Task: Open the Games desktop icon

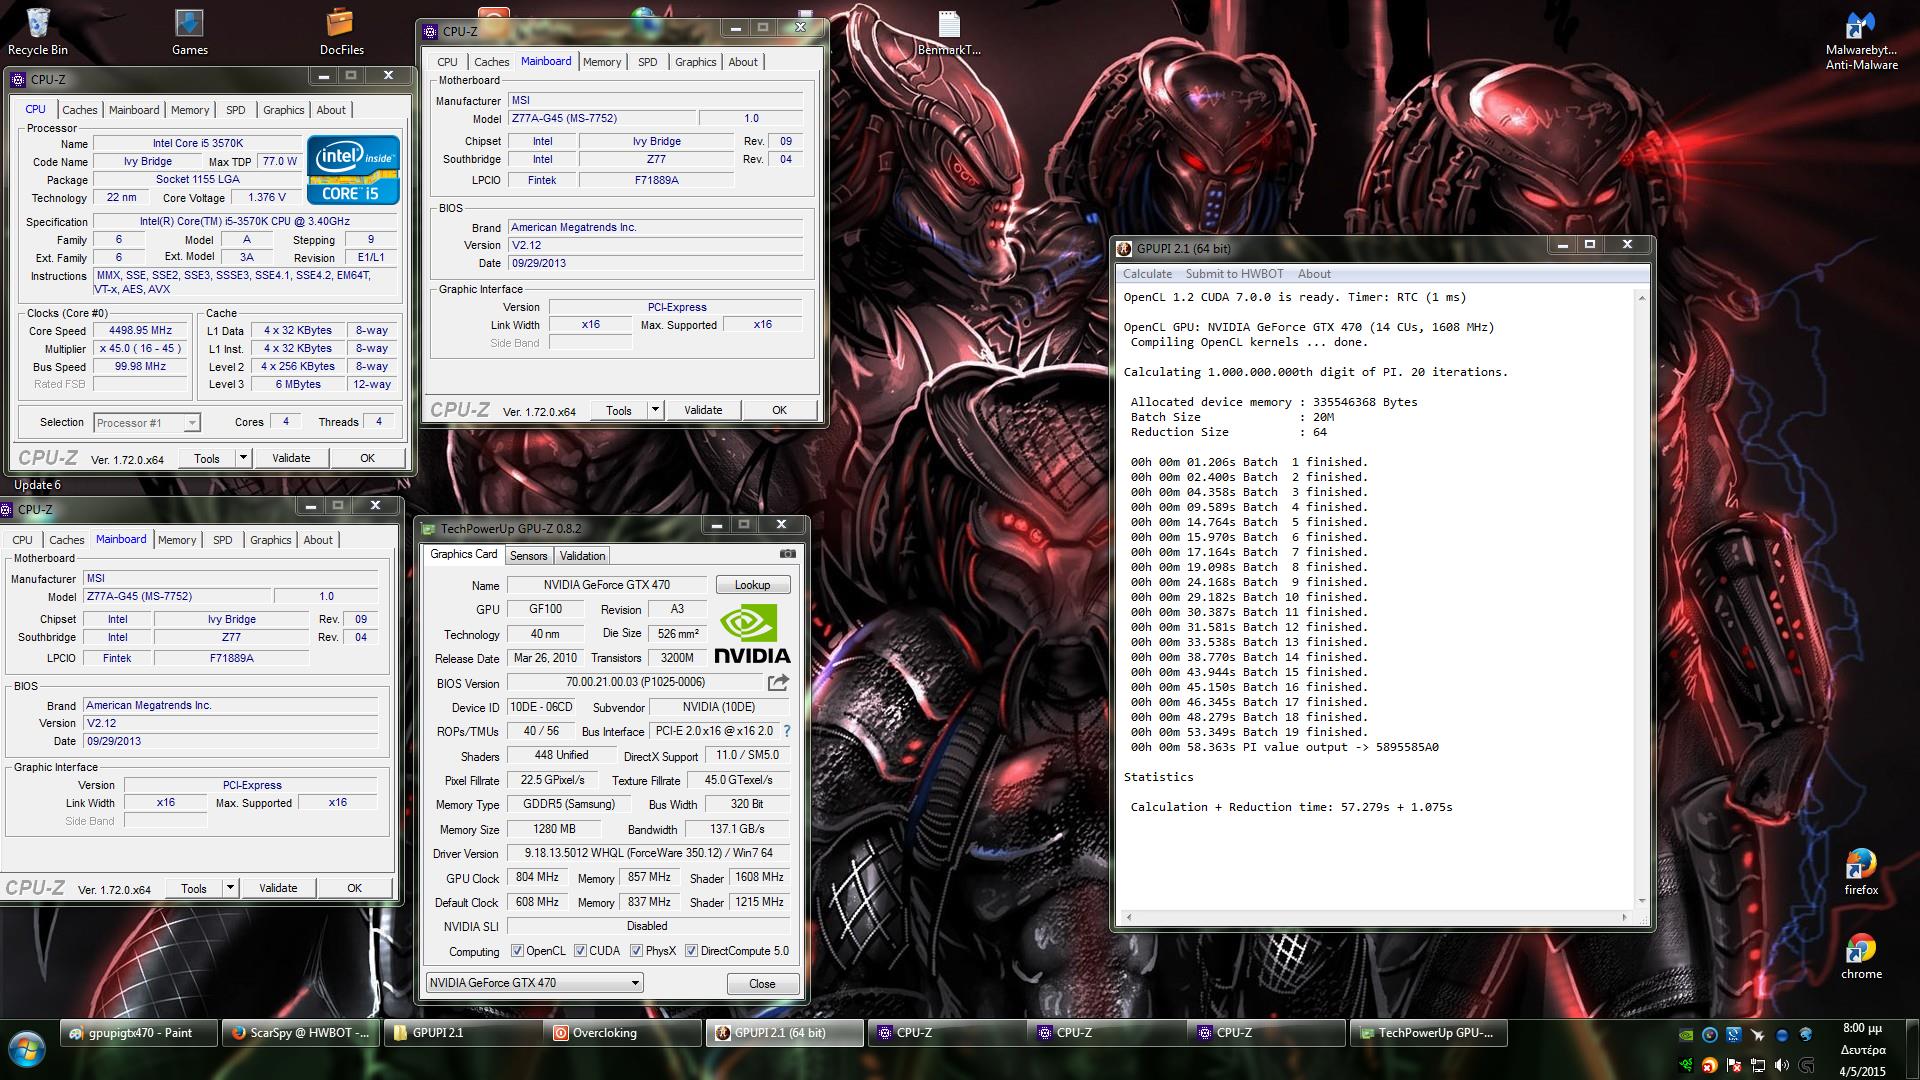Action: coord(189,31)
